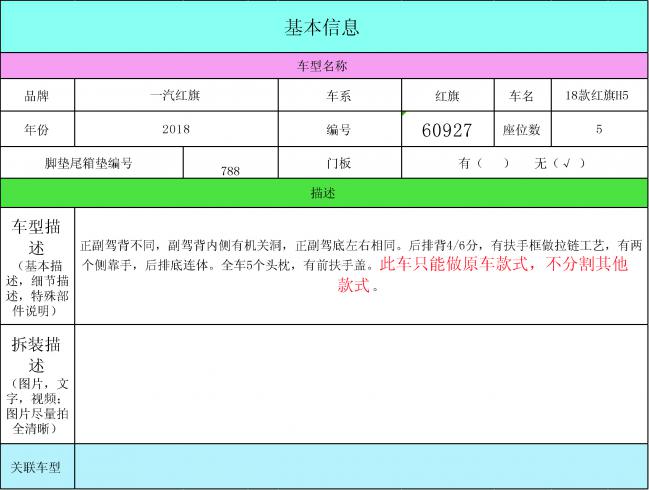
Task: Click the 车系 label cell
Action: point(340,95)
